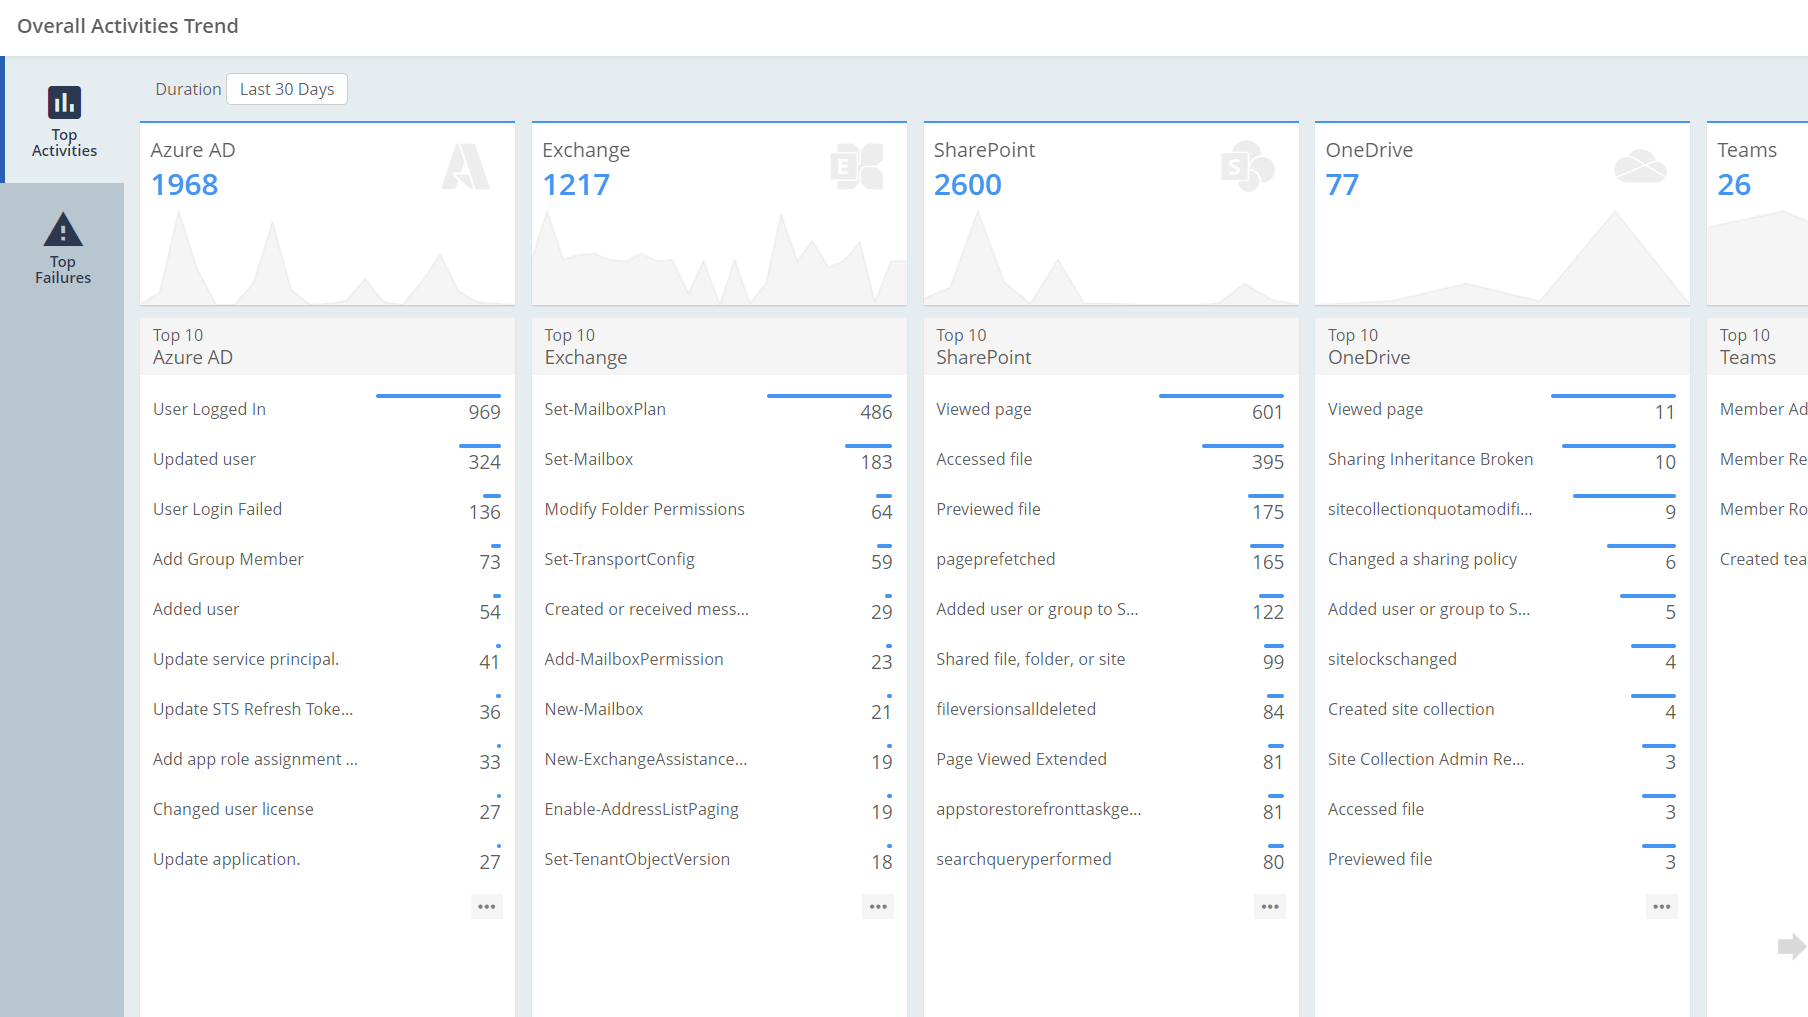Open more options under the SharePoint column
Screen dimensions: 1808x1017
(1270, 906)
